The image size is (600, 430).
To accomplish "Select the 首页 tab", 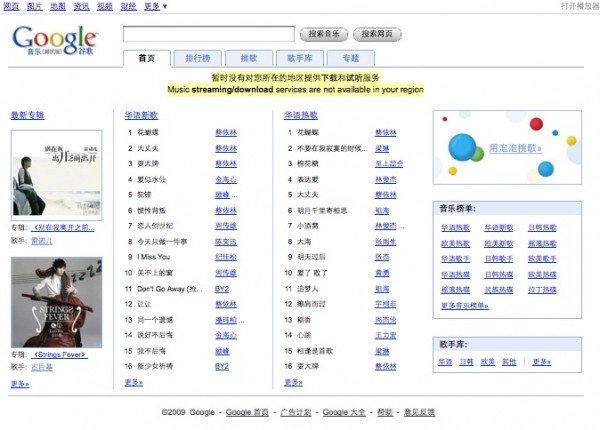I will 147,59.
